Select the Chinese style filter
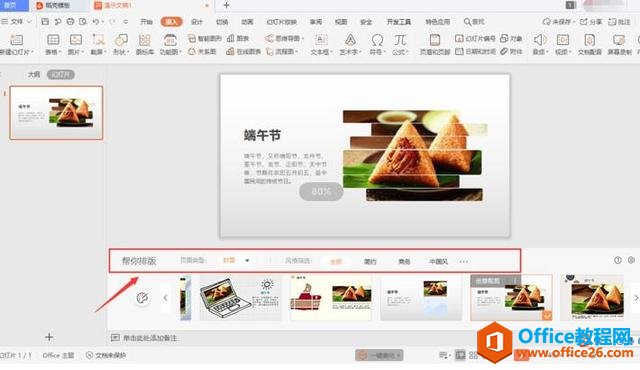Image resolution: width=640 pixels, height=370 pixels. [x=438, y=261]
